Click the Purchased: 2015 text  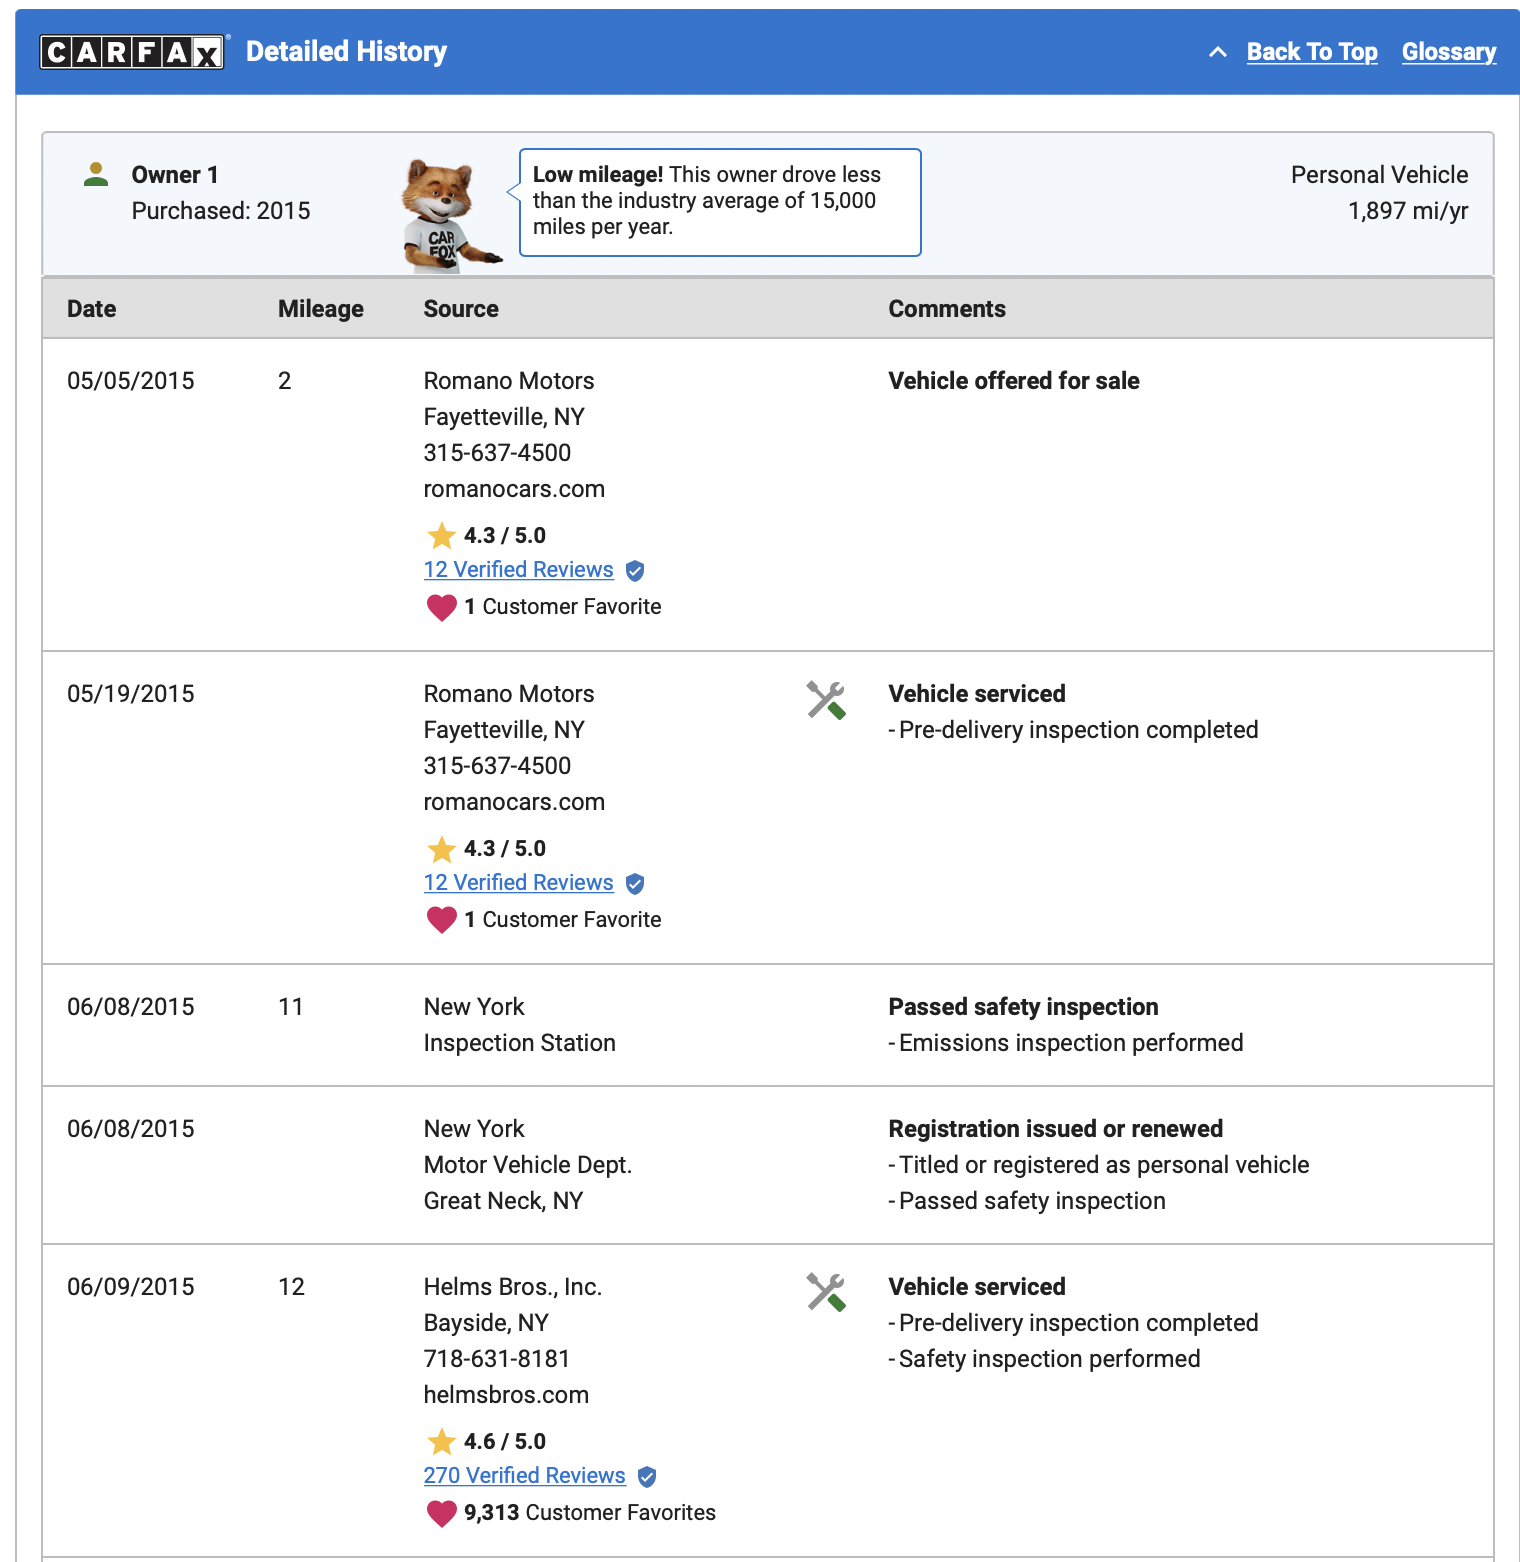click(x=221, y=211)
